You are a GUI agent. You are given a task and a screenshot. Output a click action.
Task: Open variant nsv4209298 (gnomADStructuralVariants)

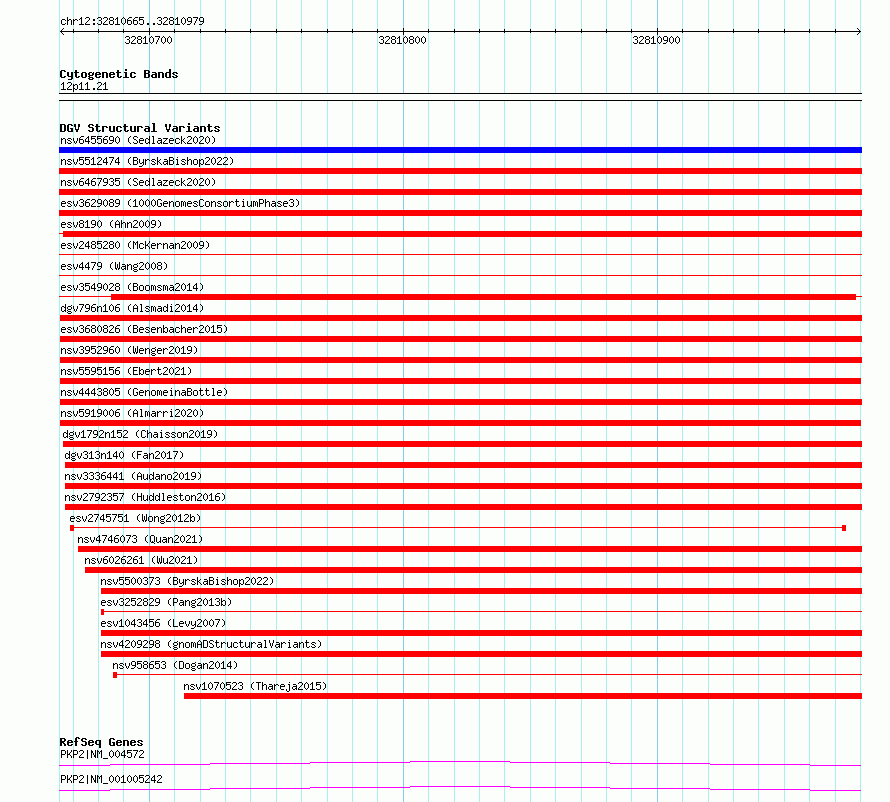pyautogui.click(x=211, y=644)
